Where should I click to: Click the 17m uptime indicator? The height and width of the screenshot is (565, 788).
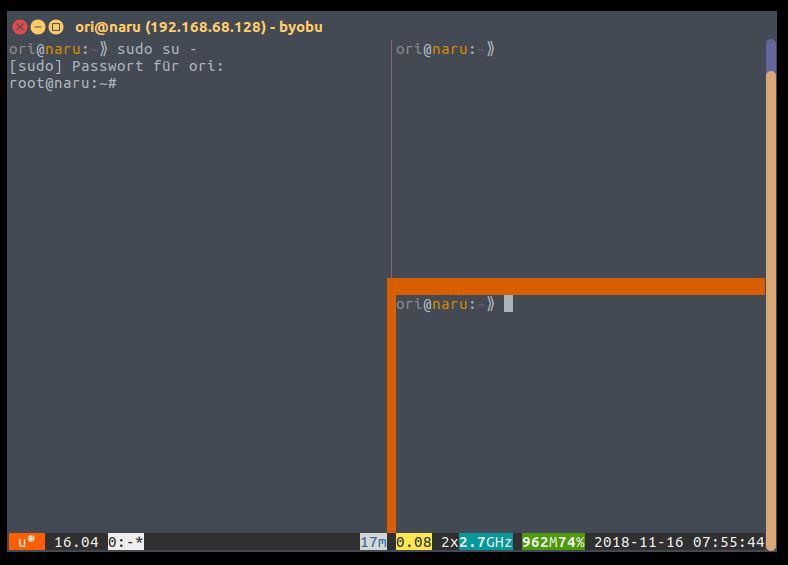(373, 542)
